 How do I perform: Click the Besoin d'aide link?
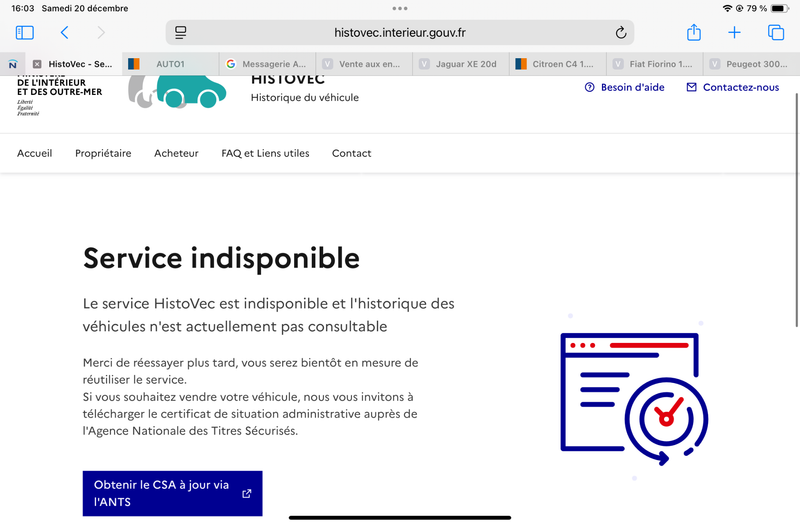(625, 87)
